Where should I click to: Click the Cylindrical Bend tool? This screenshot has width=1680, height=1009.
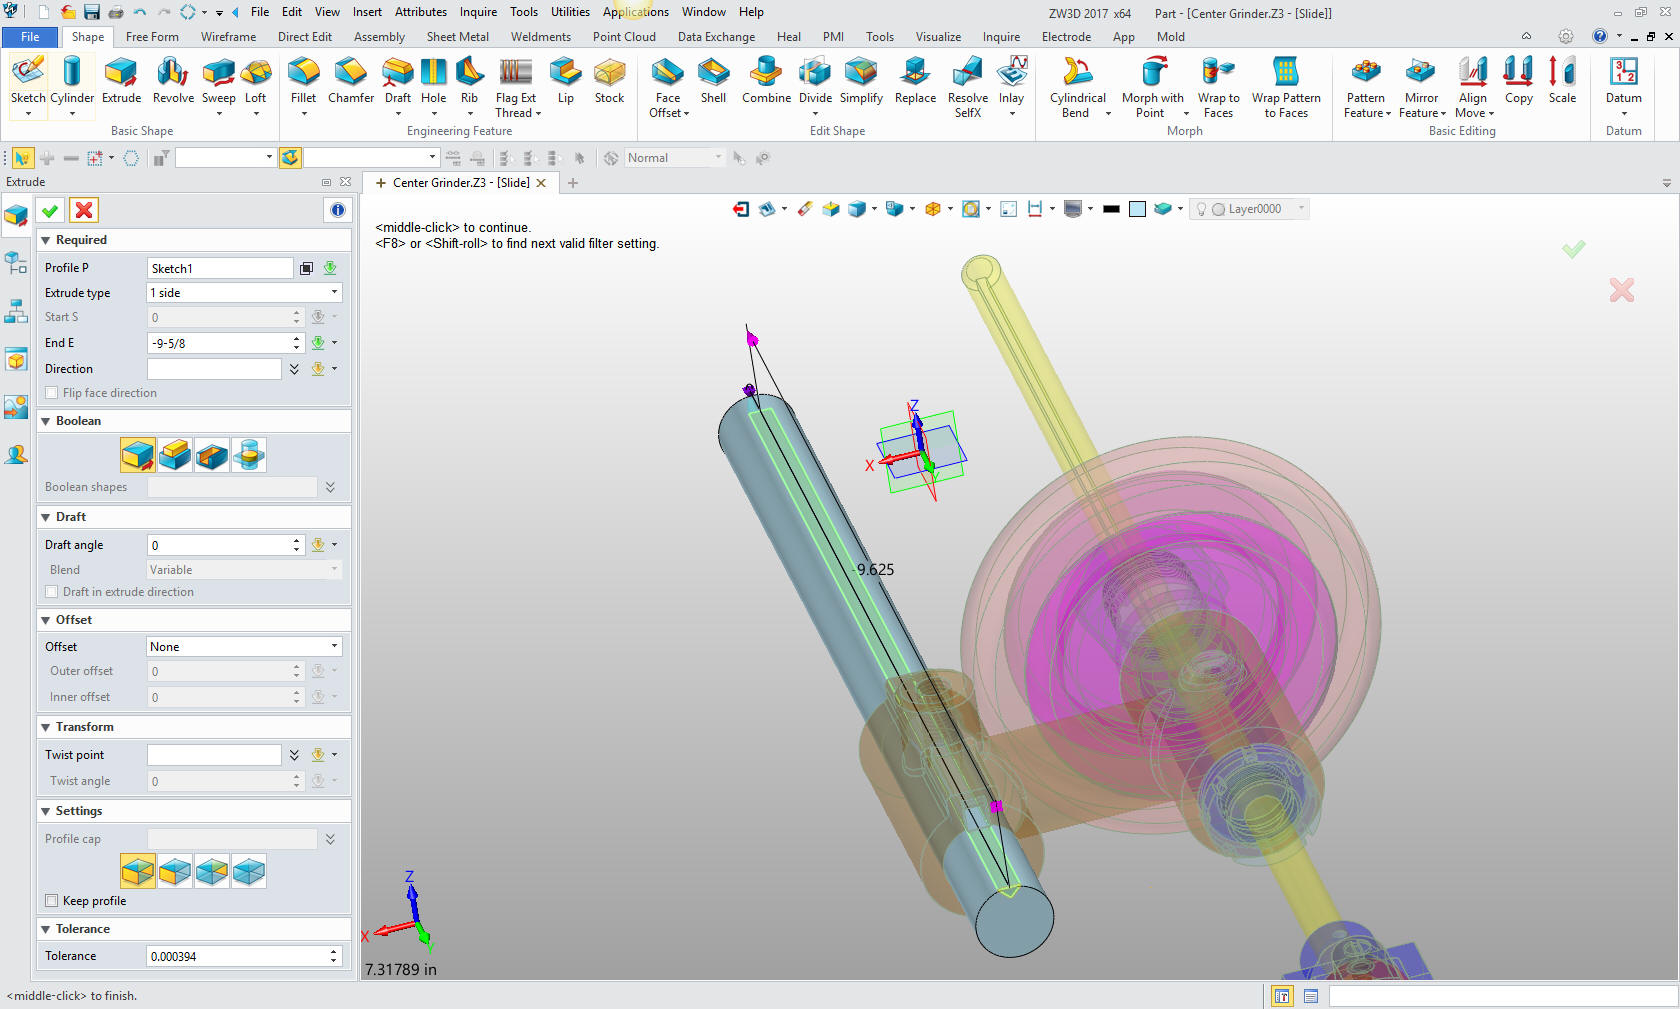[1077, 87]
